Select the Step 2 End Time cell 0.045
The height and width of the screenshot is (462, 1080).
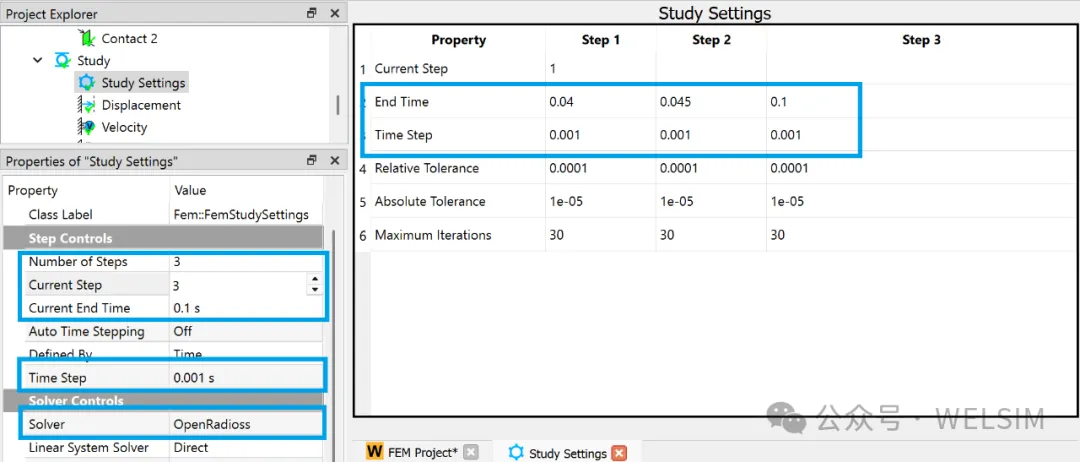(711, 102)
